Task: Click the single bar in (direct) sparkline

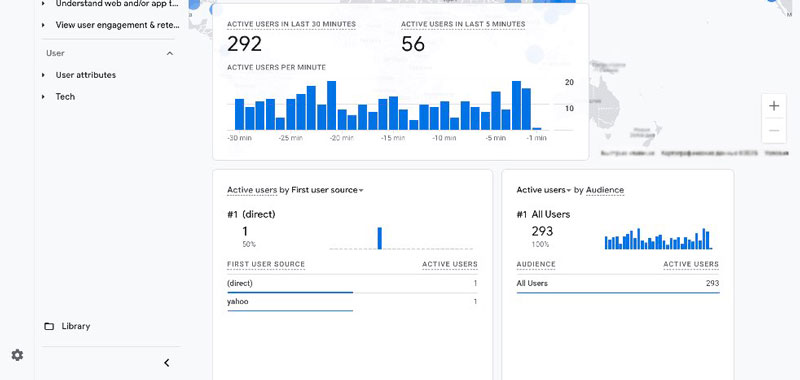Action: coord(380,238)
